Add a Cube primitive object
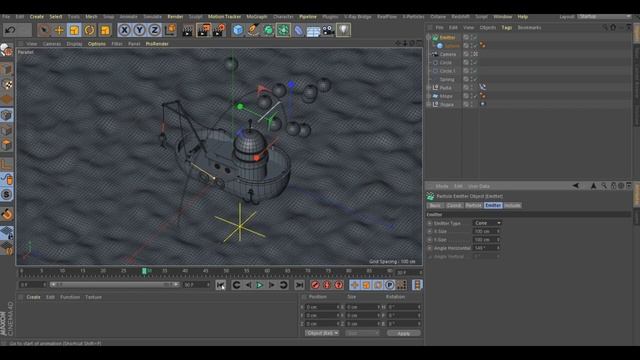Screen dimensions: 640x360 238,30
